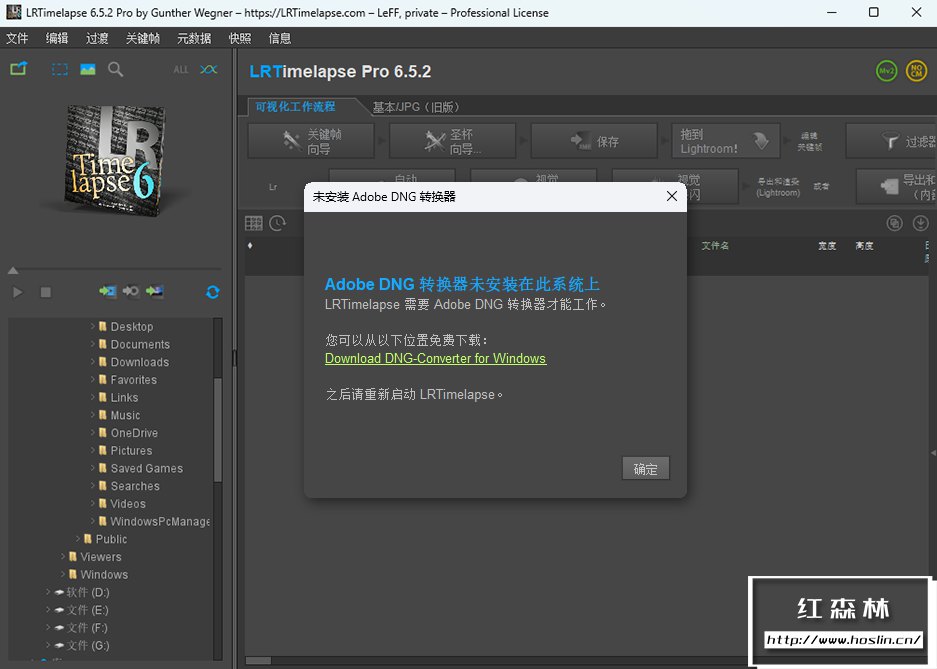Open the Download DNG-Converter for Windows link
Image resolution: width=937 pixels, height=669 pixels.
coord(436,358)
